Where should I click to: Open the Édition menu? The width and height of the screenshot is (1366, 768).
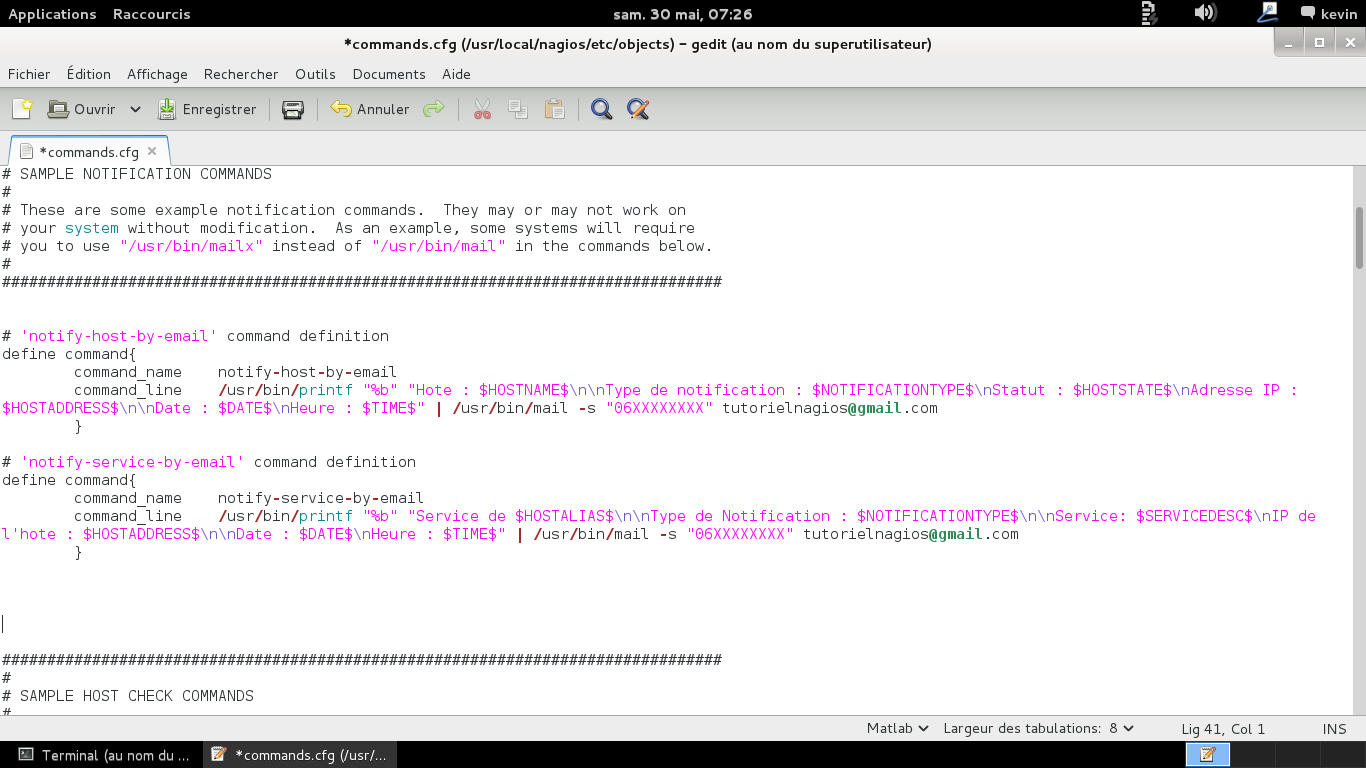point(89,74)
